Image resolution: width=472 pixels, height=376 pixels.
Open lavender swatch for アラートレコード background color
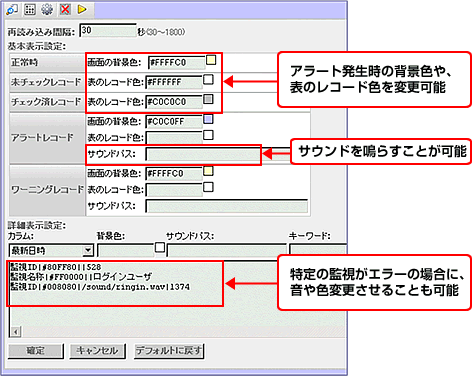click(x=208, y=119)
